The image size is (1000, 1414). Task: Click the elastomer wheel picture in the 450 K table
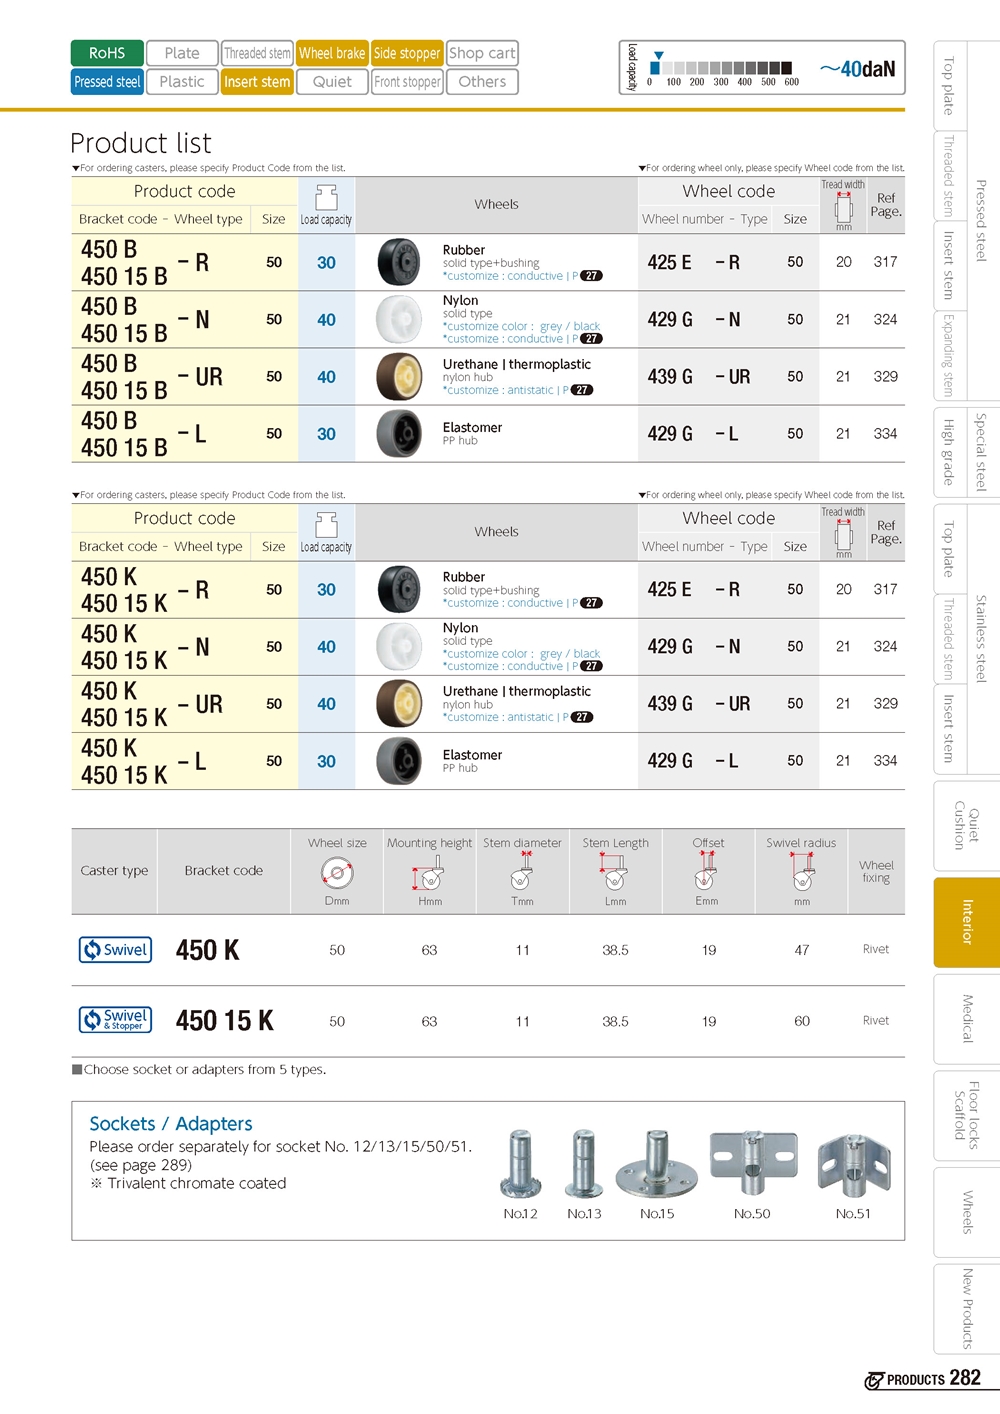tap(399, 760)
